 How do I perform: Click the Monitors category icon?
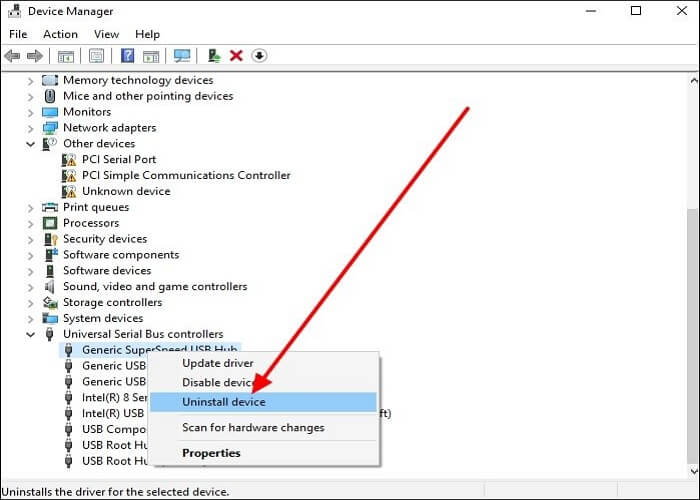coord(50,112)
